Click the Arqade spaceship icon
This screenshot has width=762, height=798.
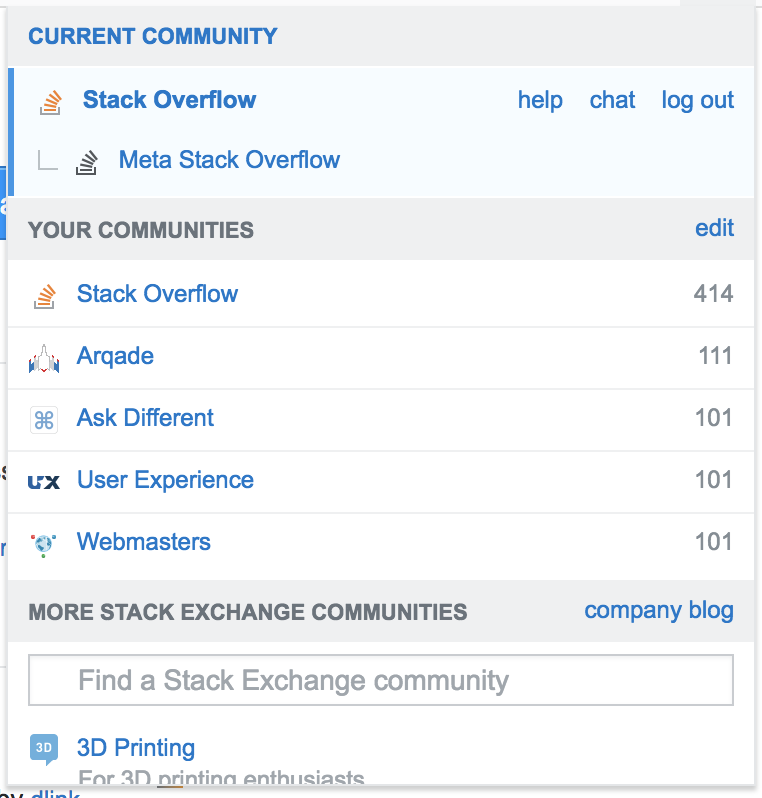pos(44,358)
